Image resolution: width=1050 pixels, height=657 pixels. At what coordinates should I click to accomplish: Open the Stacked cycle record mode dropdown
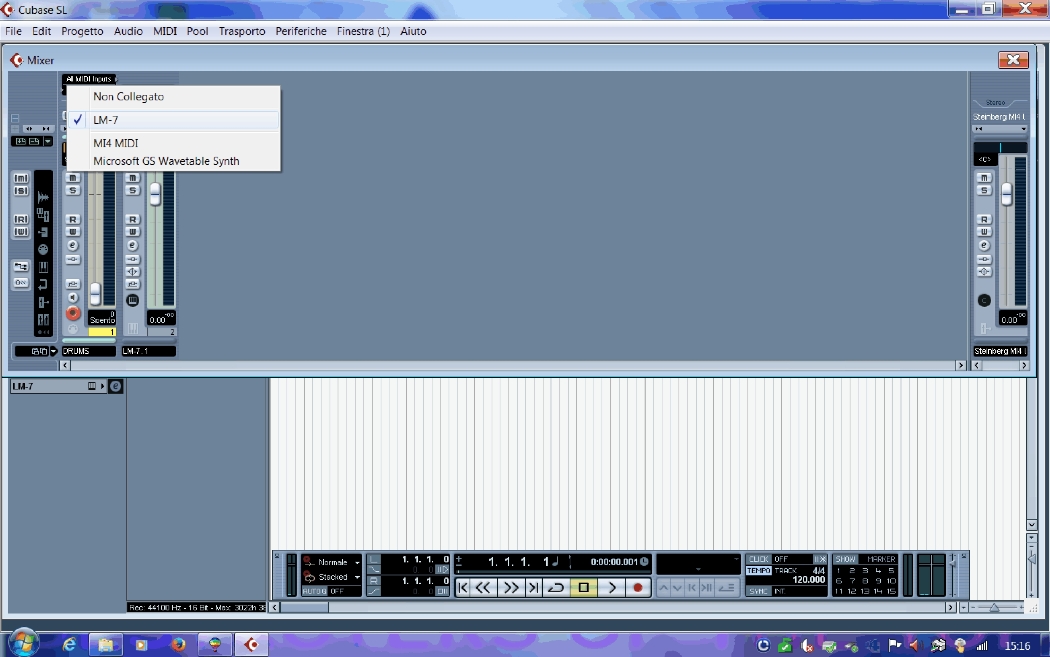pos(357,577)
